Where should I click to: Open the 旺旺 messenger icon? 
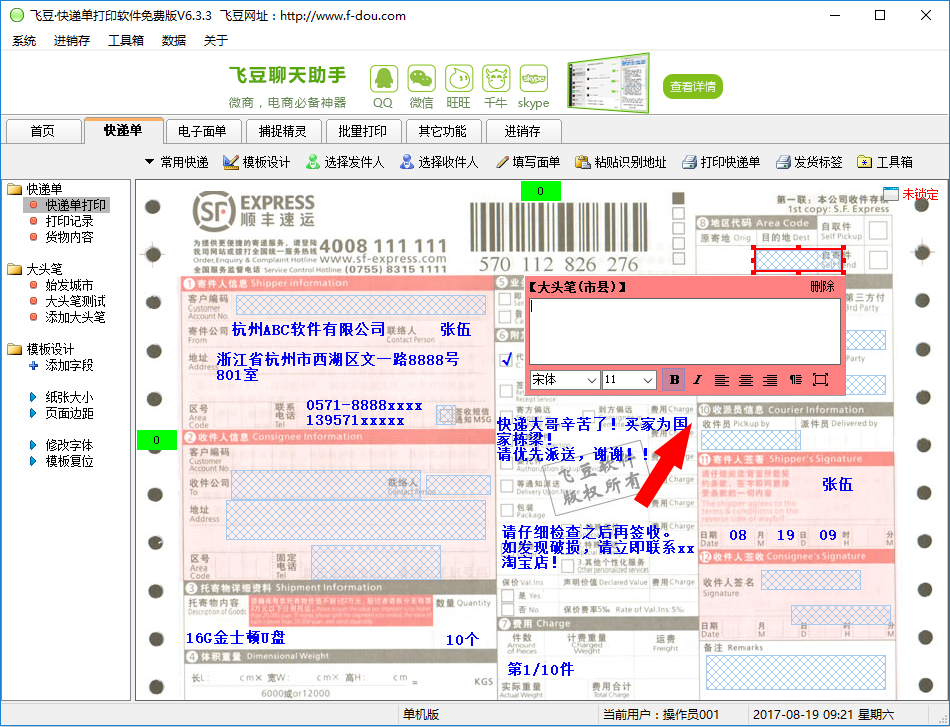459,79
